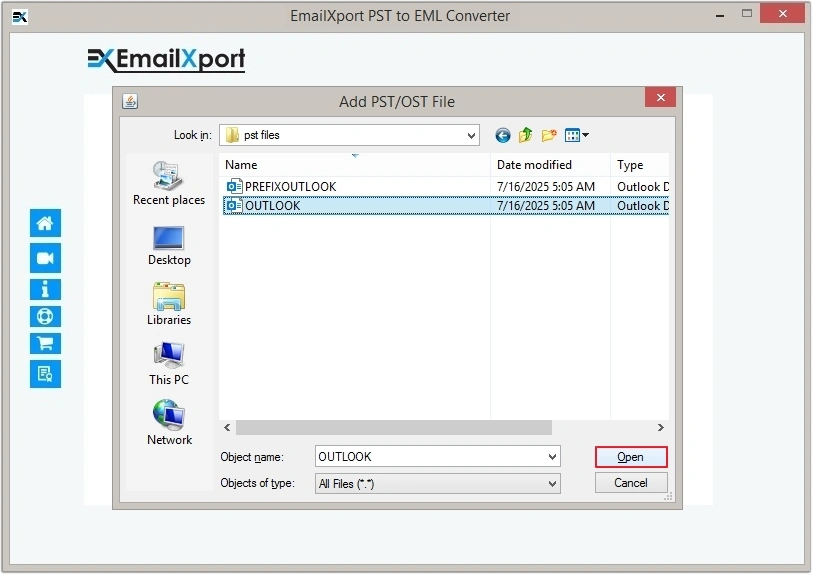The image size is (813, 575).
Task: Sort by Name column header
Action: (354, 165)
